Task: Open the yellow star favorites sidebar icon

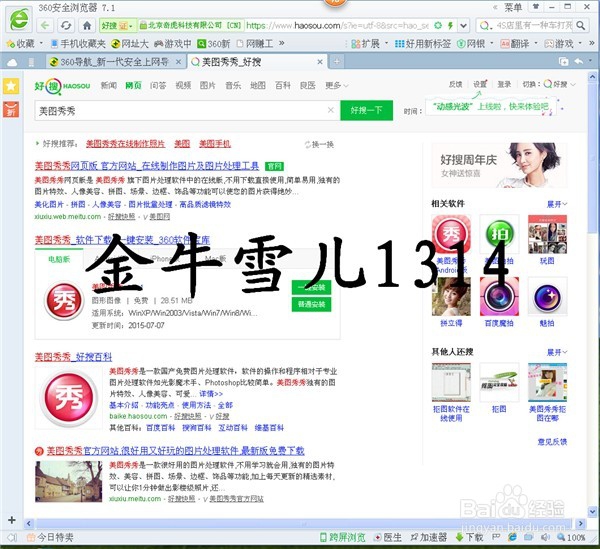Action: (x=11, y=86)
